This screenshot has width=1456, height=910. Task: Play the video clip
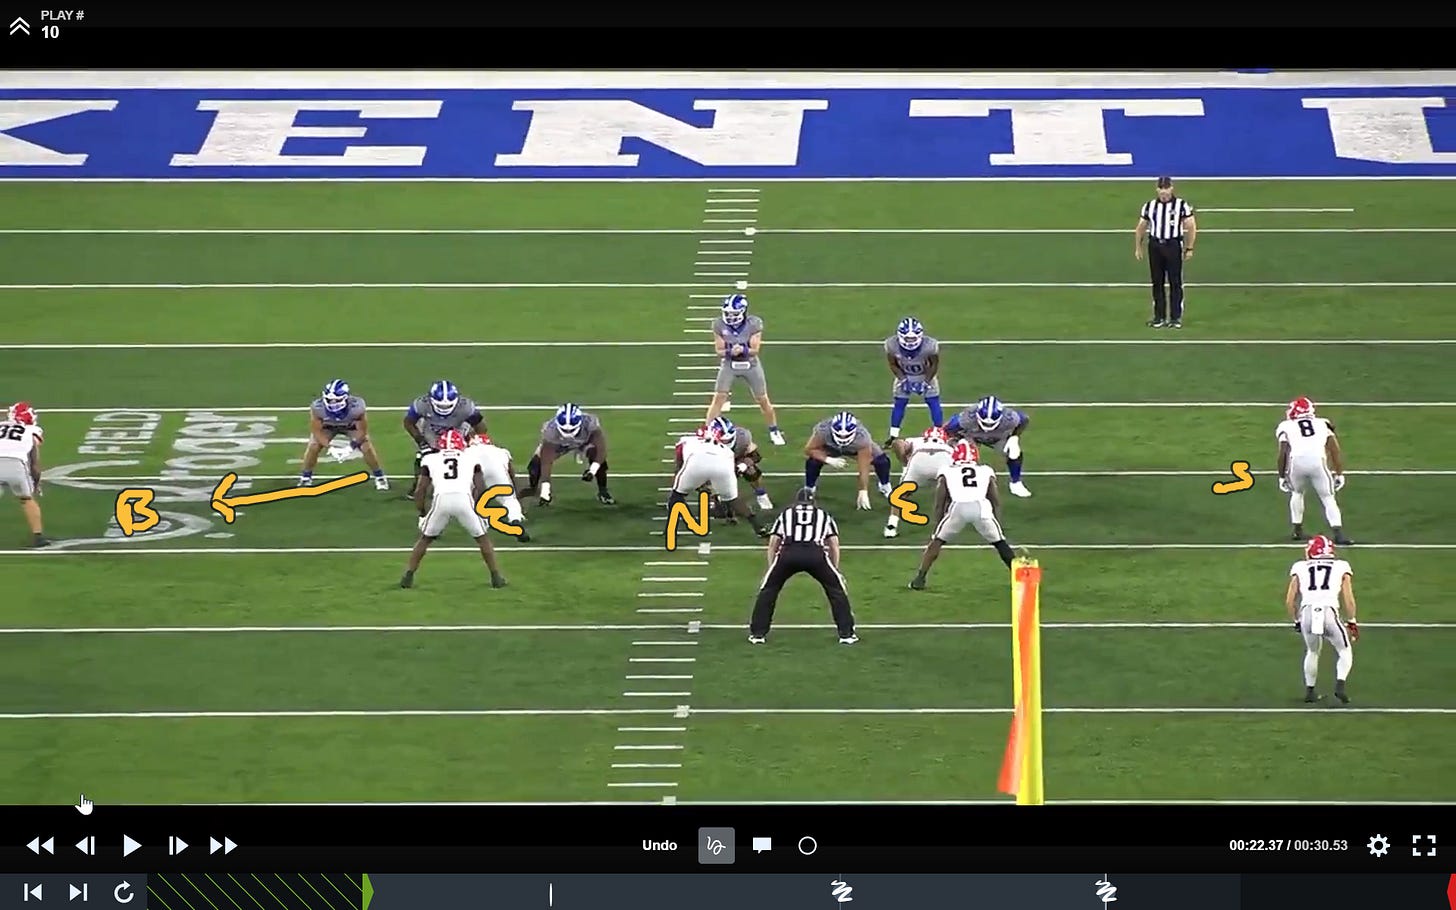click(132, 846)
